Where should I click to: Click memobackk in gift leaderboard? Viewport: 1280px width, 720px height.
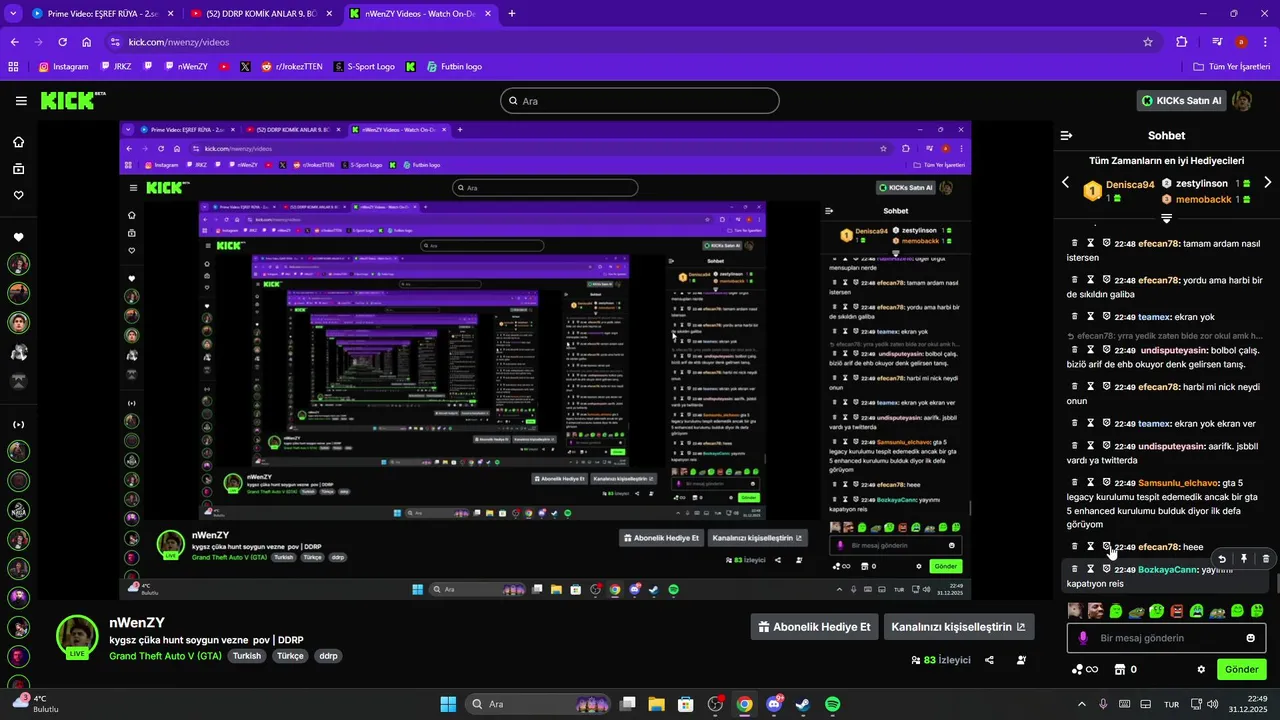1203,200
